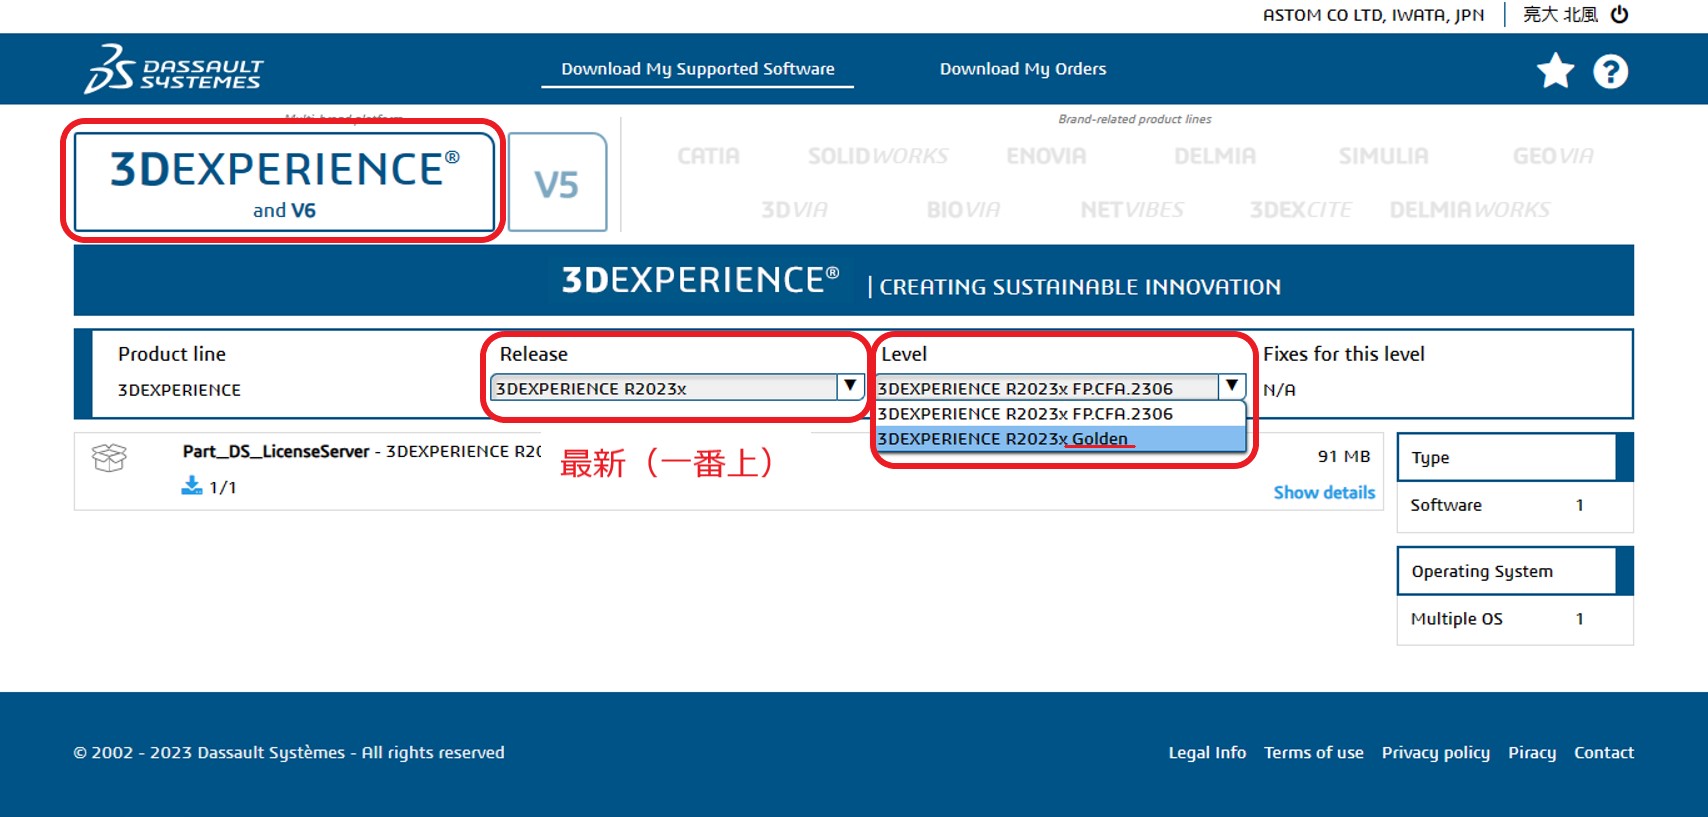Open the Privacy policy link
Viewport: 1708px width, 817px height.
pyautogui.click(x=1435, y=752)
